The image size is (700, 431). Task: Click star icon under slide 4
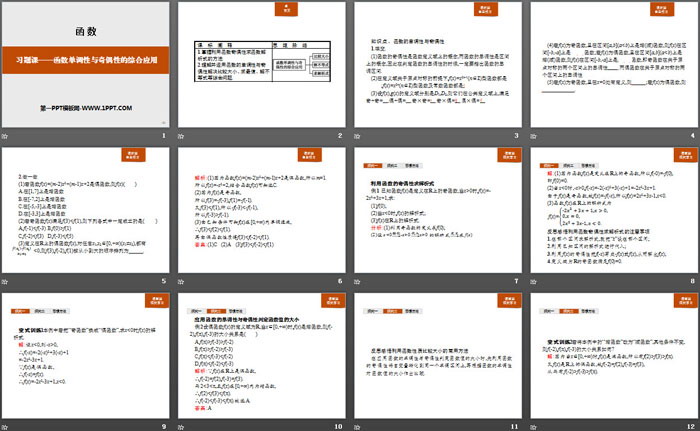point(533,136)
